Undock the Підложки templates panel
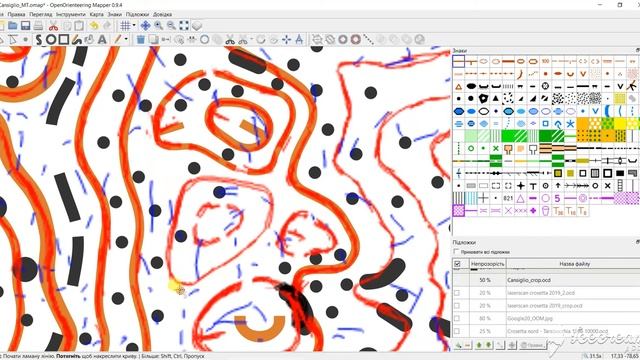This screenshot has height=360, width=640. coord(638,242)
